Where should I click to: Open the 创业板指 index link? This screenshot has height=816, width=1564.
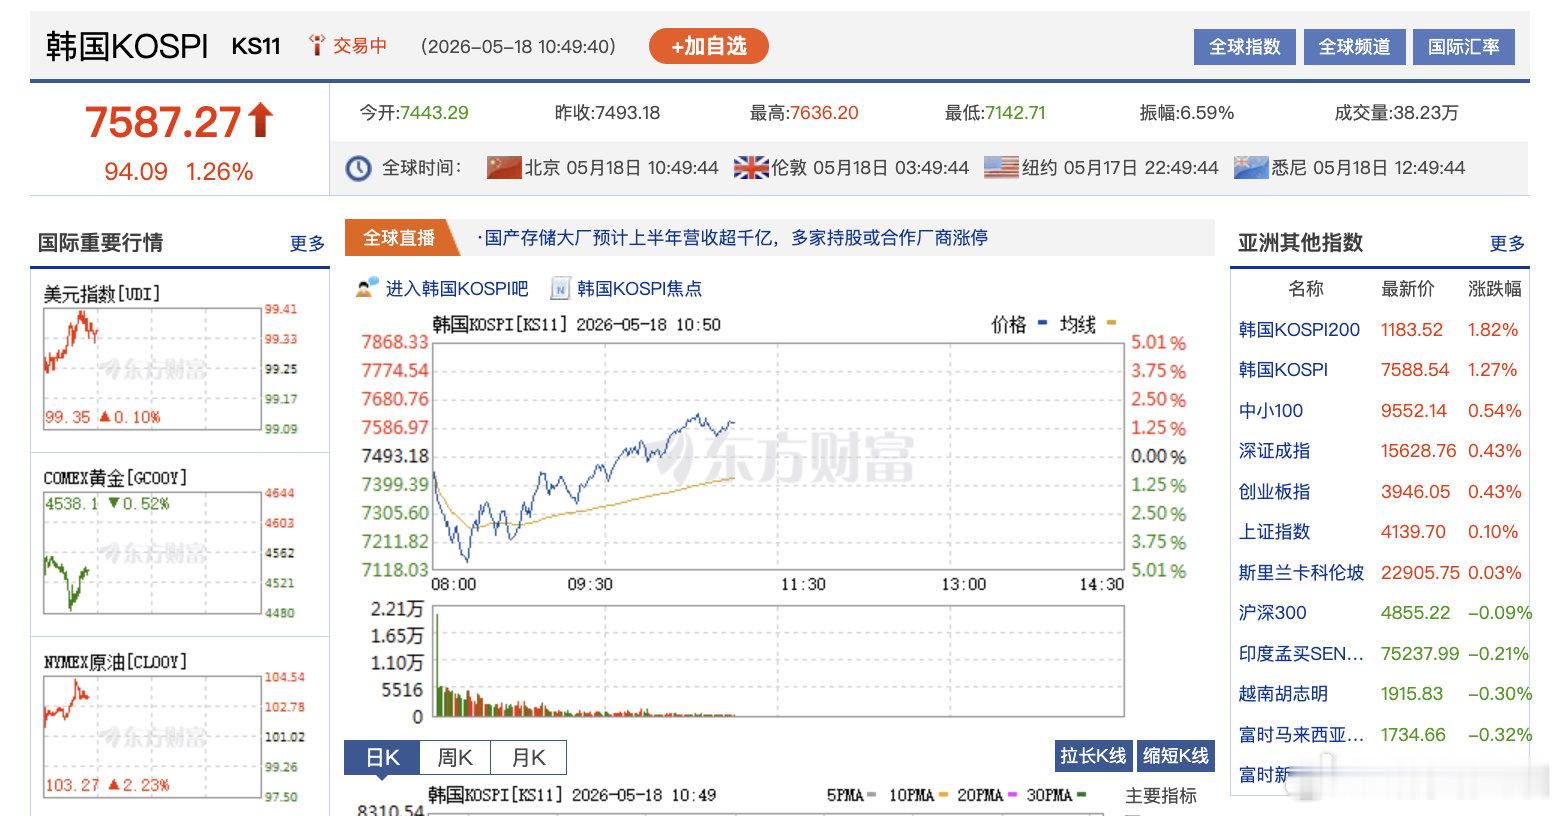click(1274, 492)
